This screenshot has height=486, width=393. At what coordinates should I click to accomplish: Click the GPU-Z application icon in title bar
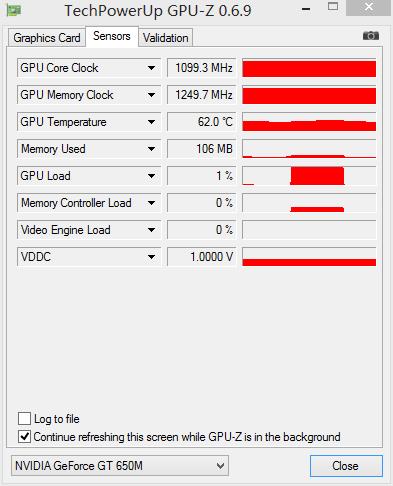pos(14,10)
